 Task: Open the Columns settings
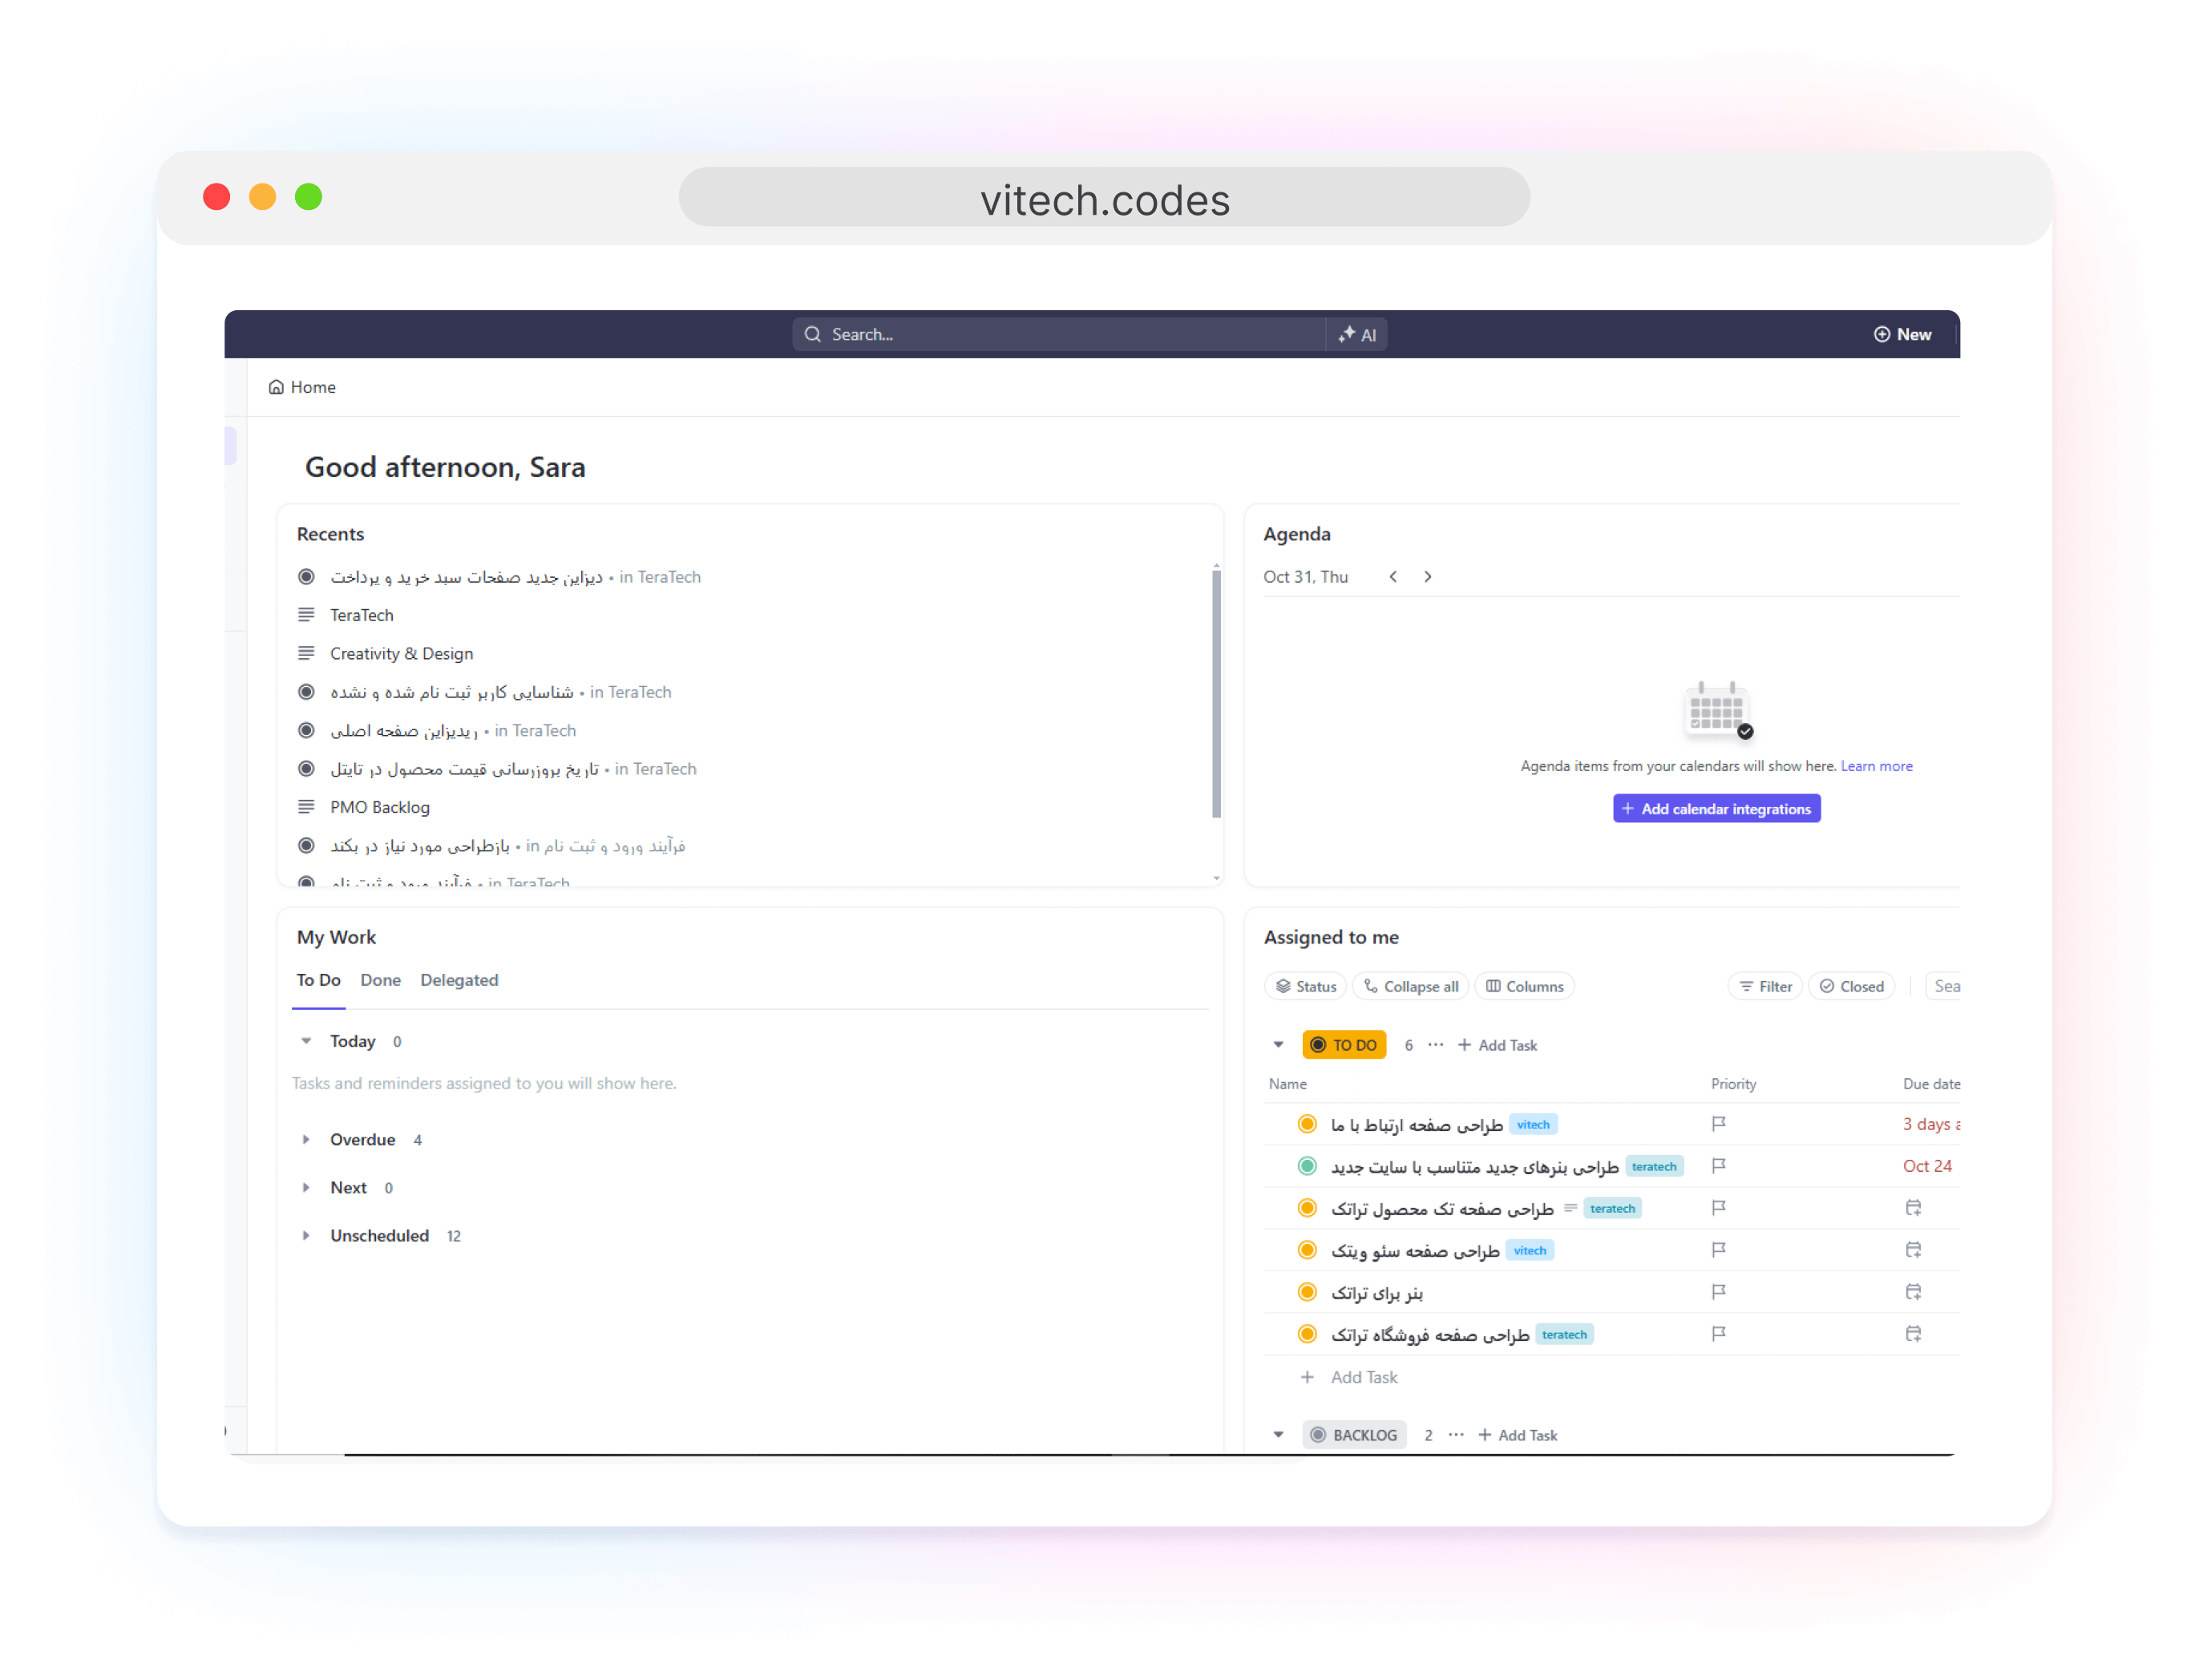pos(1524,987)
